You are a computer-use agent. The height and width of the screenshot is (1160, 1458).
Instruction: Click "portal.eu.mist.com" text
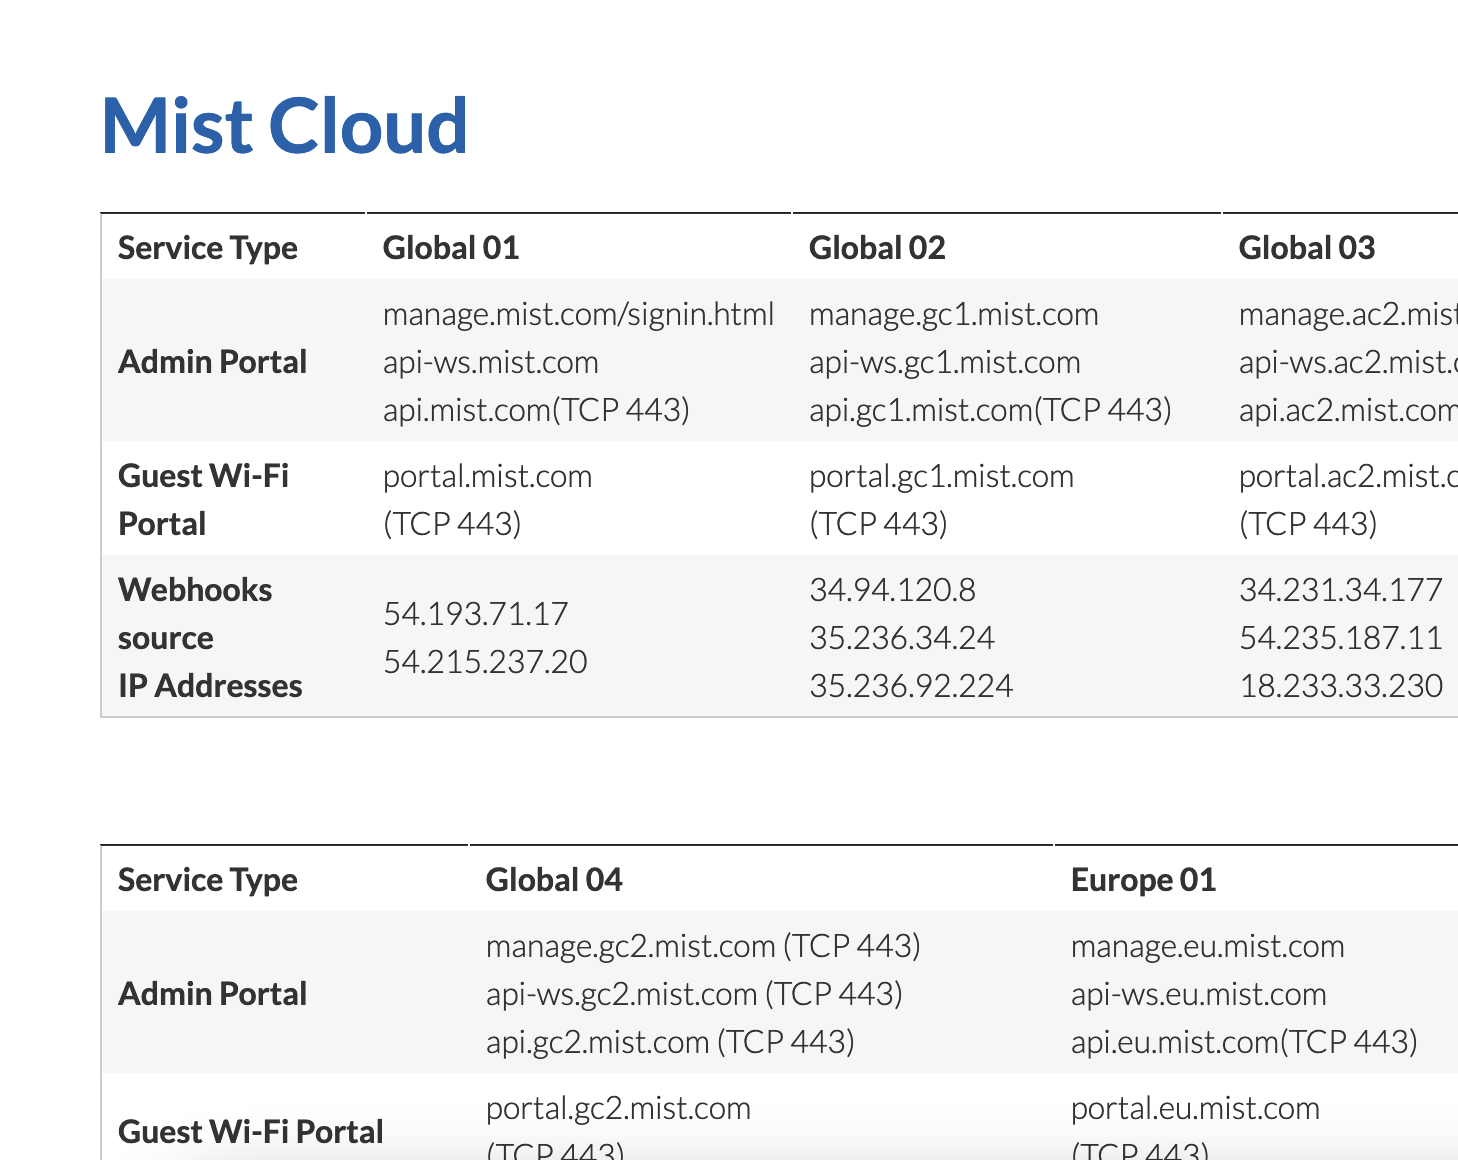tap(1195, 1109)
